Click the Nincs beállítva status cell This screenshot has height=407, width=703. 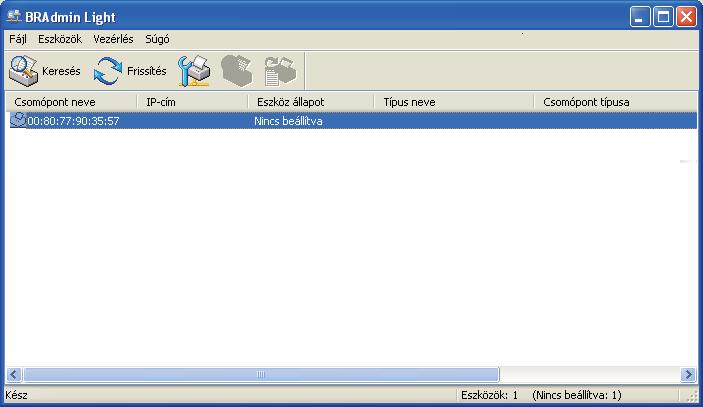click(x=288, y=121)
